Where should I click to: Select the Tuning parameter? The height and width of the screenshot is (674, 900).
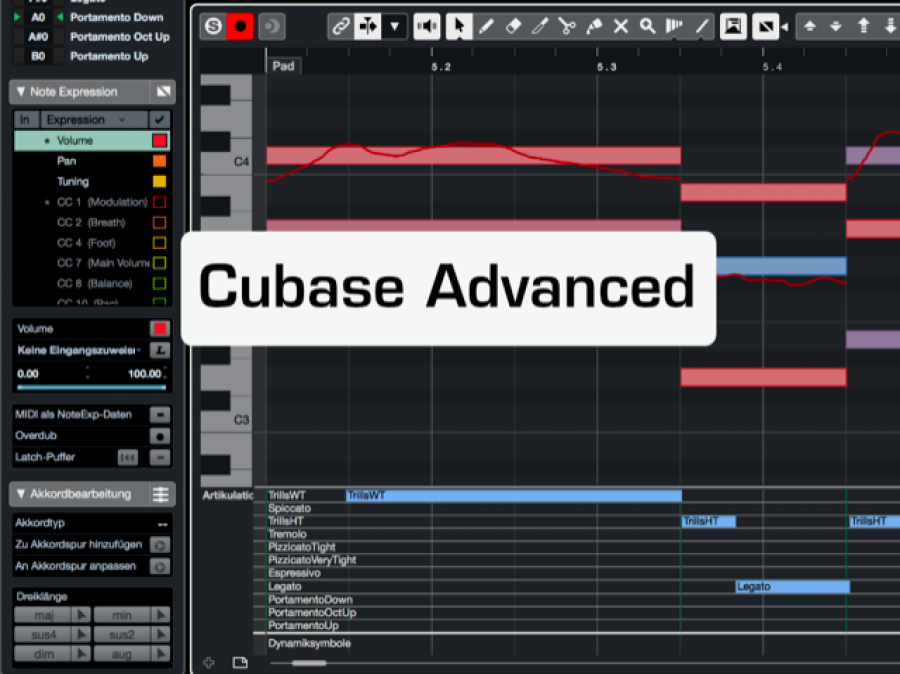point(73,182)
